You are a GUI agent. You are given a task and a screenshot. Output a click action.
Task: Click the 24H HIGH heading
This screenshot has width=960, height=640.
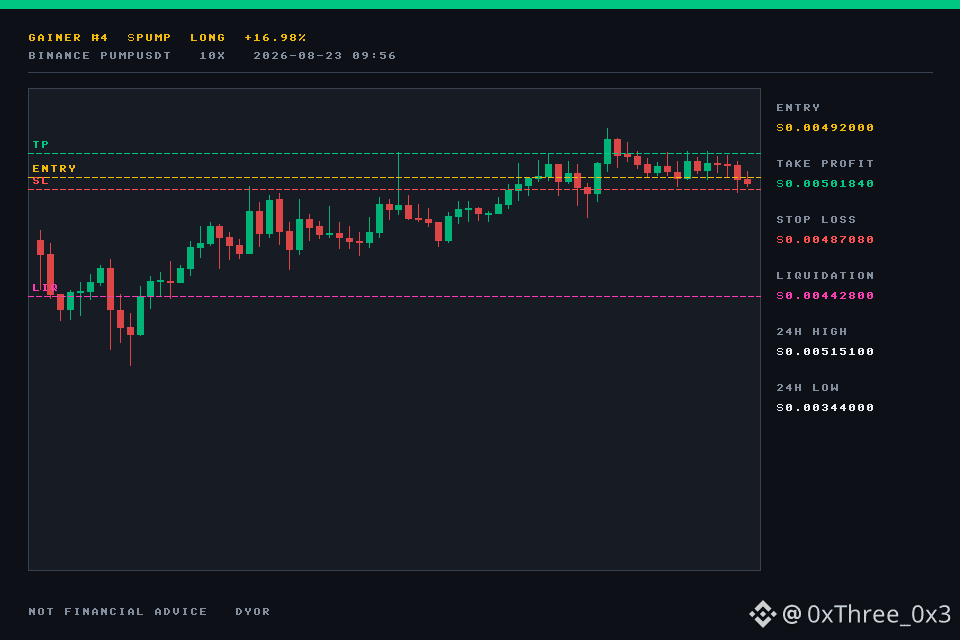point(811,332)
